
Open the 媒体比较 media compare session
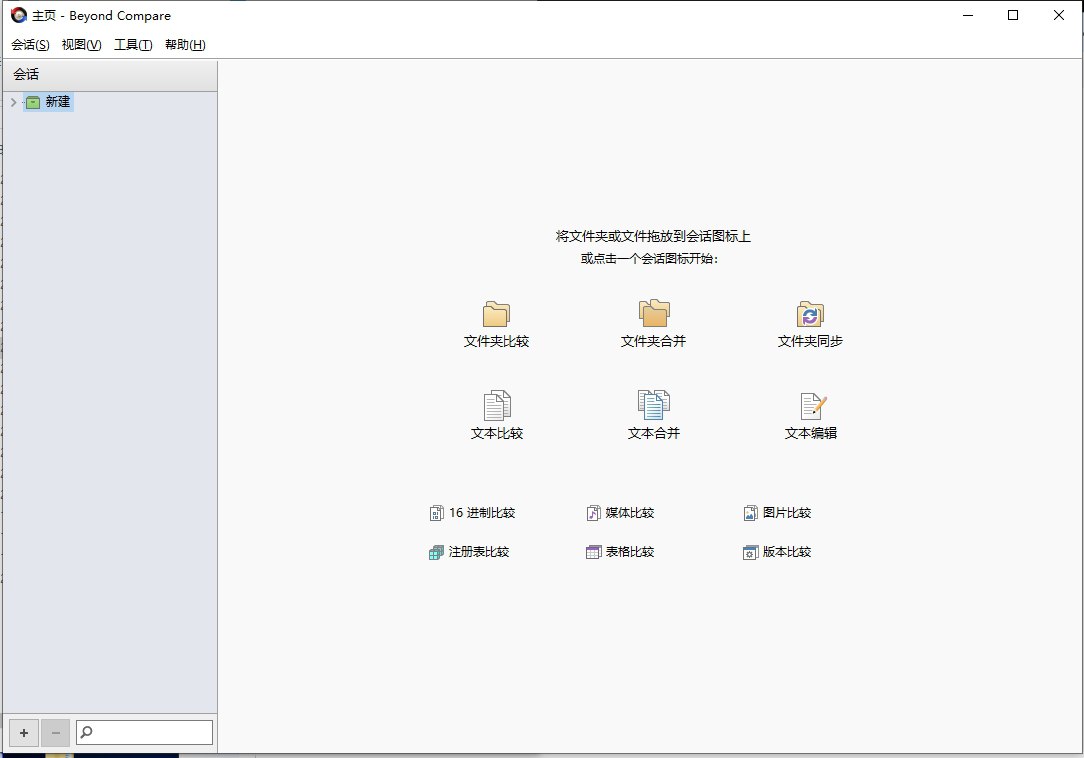coord(620,512)
